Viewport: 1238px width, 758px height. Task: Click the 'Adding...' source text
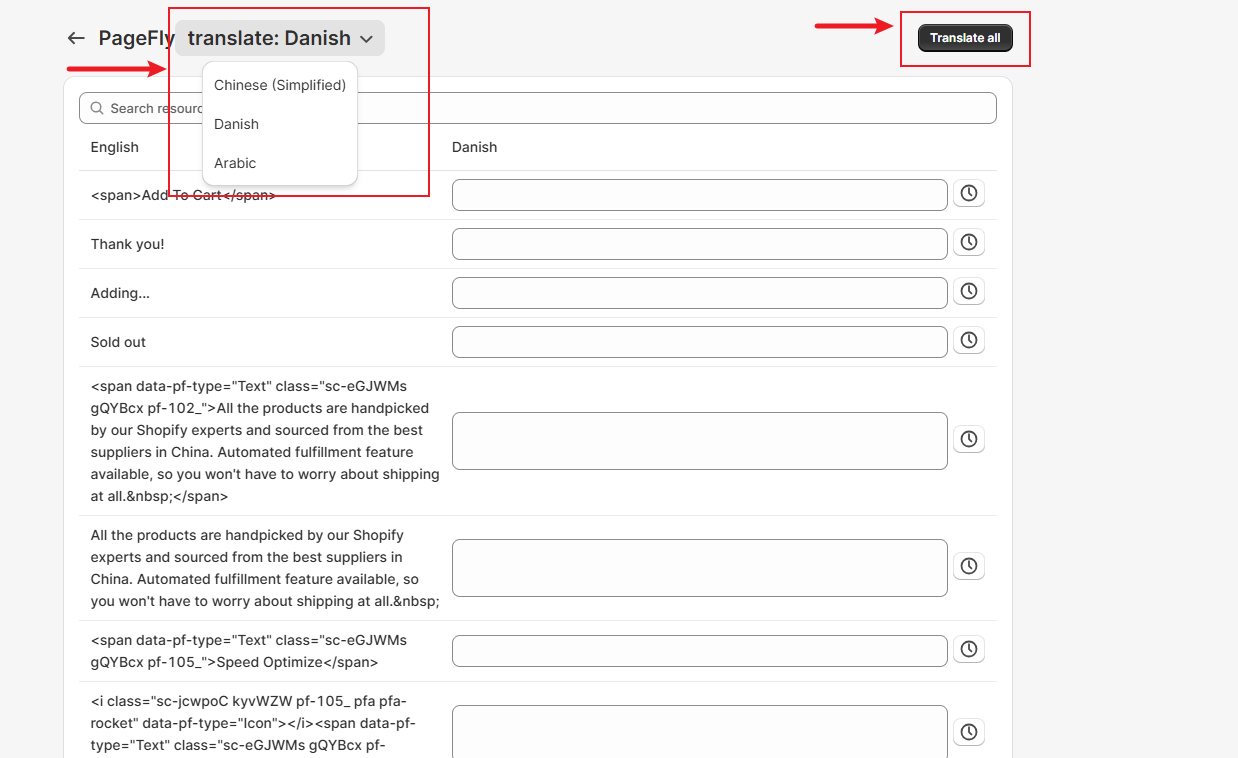pyautogui.click(x=120, y=293)
